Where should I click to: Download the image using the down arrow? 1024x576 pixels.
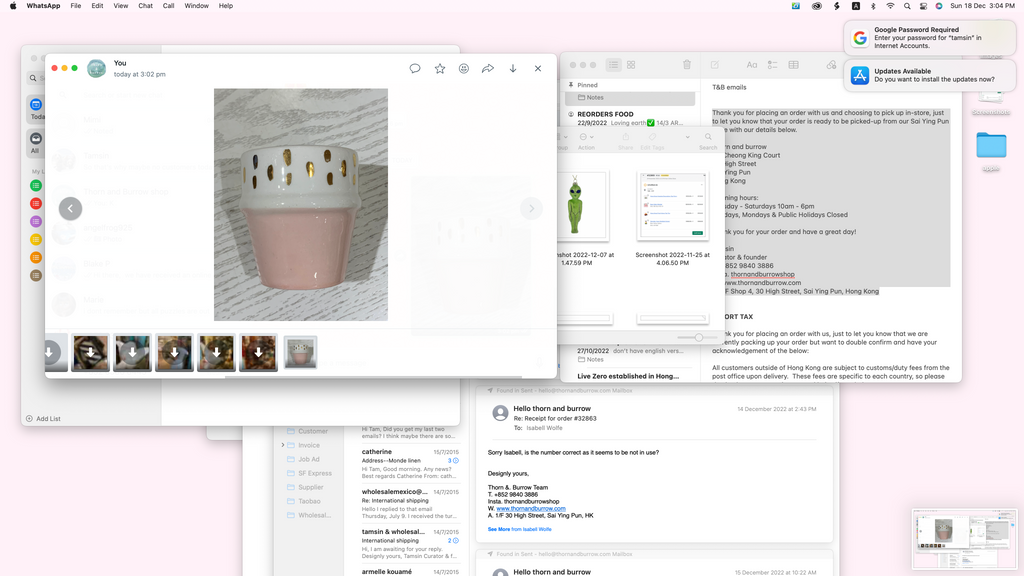coord(513,68)
